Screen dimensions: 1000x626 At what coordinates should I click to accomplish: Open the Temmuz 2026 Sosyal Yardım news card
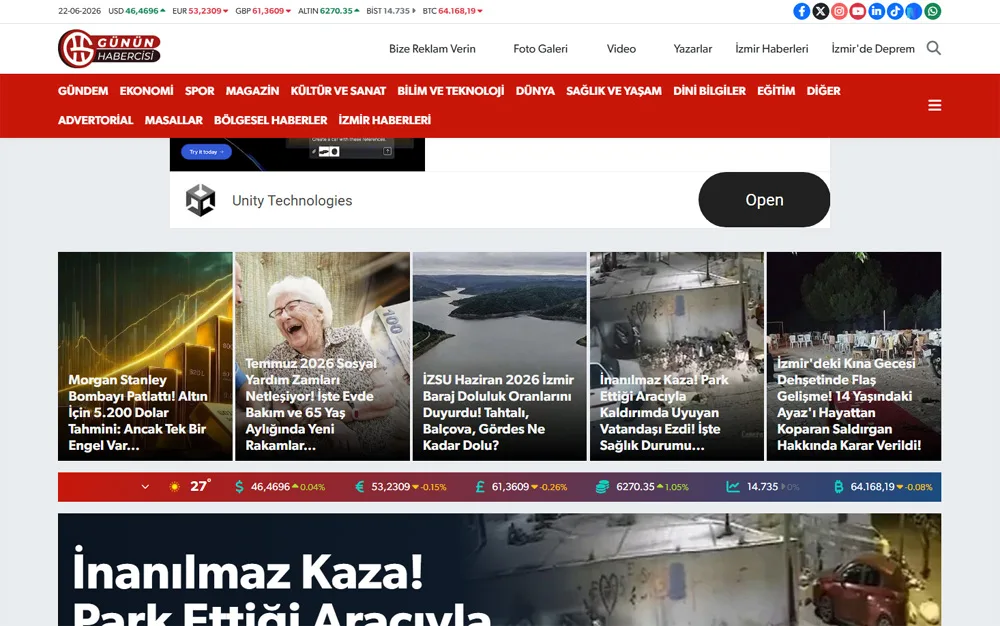pos(323,356)
